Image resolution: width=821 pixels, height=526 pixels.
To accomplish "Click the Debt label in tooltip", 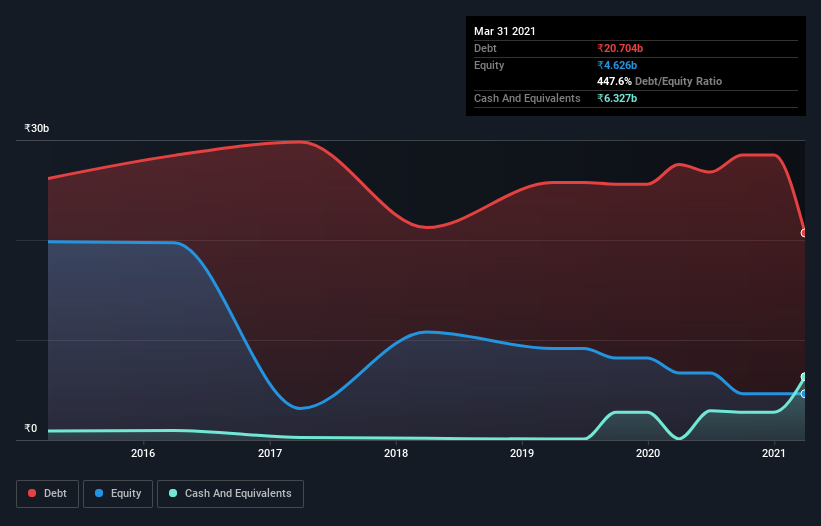I will pyautogui.click(x=485, y=48).
